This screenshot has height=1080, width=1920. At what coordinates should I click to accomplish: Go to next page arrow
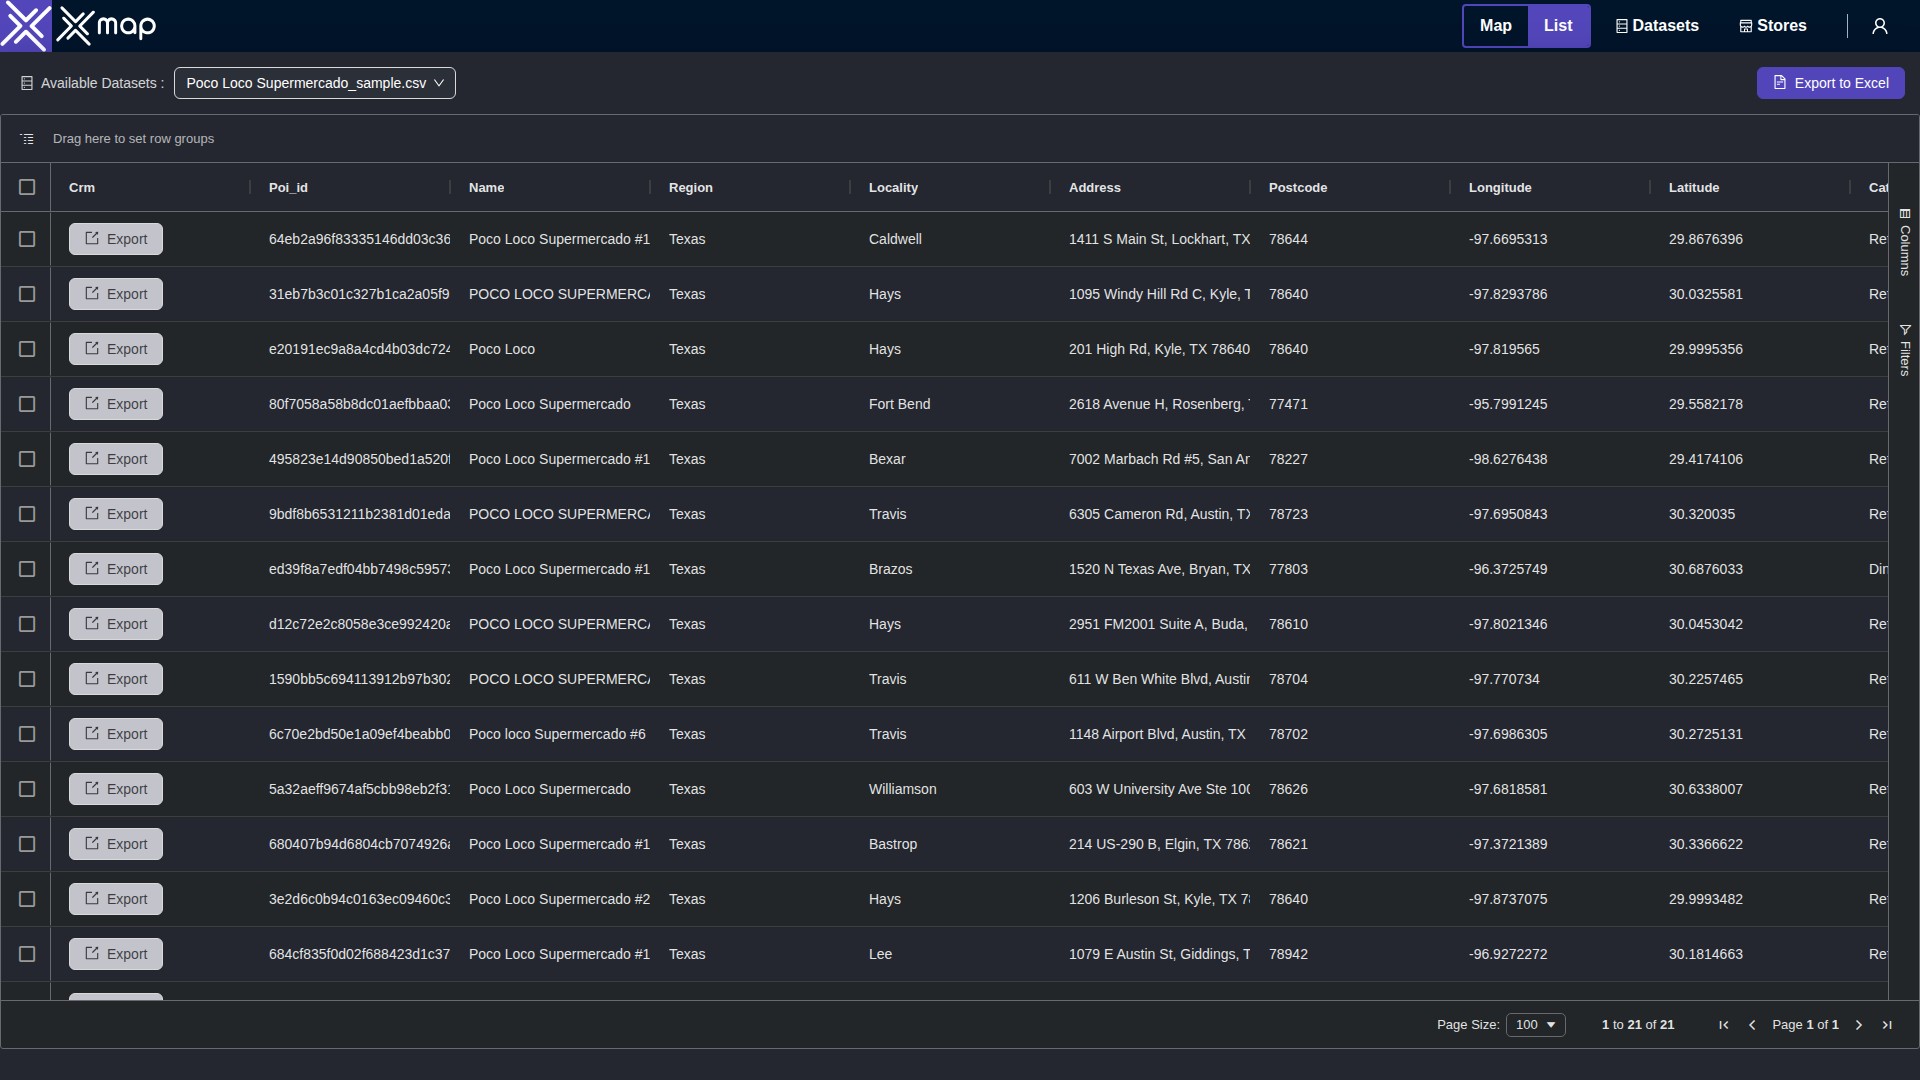1859,1025
